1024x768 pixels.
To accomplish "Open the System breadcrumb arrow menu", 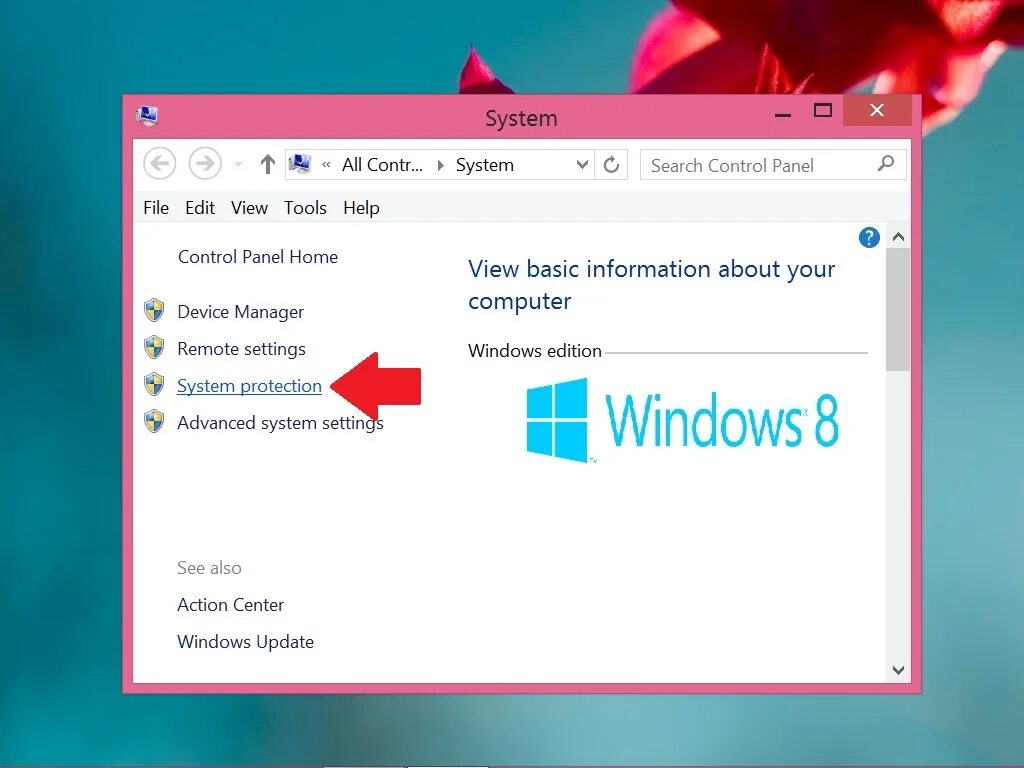I will tap(441, 165).
